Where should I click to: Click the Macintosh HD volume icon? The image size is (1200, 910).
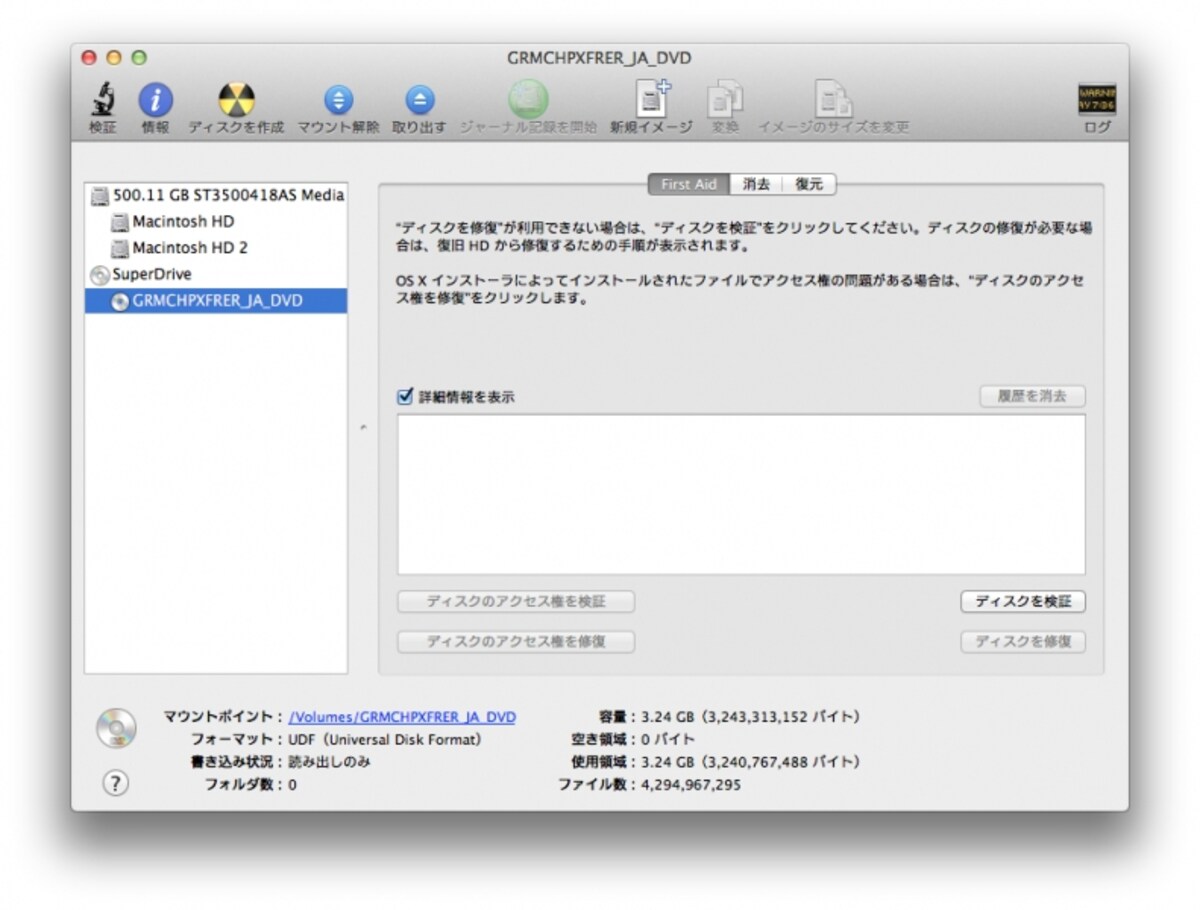coord(120,222)
